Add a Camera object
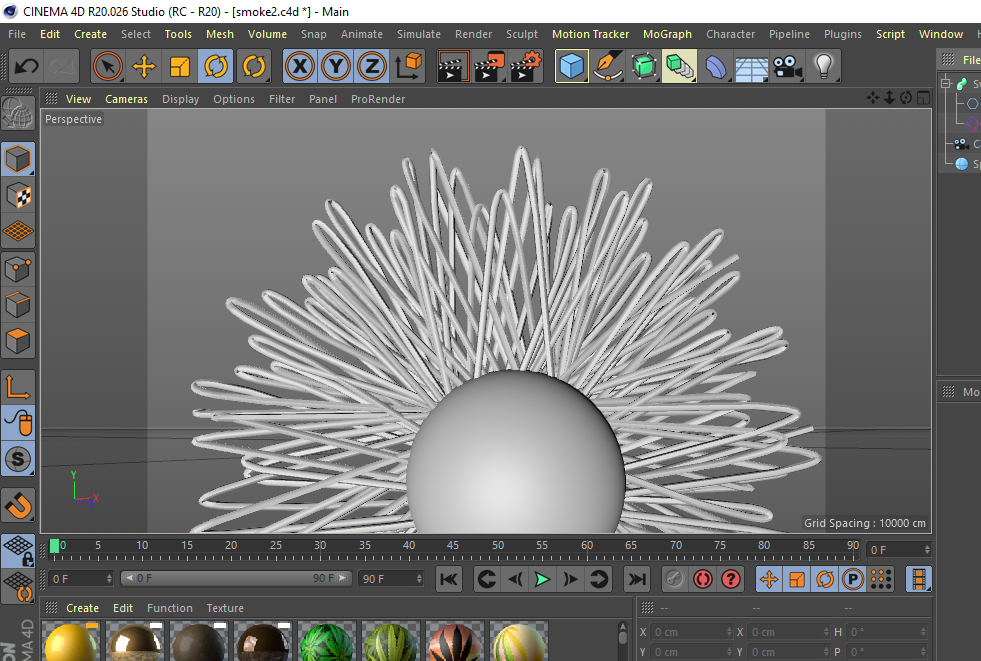The image size is (981, 661). 788,66
